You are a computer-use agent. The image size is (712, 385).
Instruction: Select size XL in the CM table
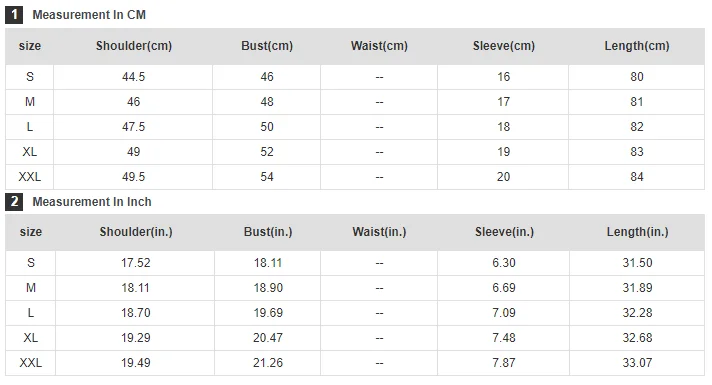click(x=30, y=152)
